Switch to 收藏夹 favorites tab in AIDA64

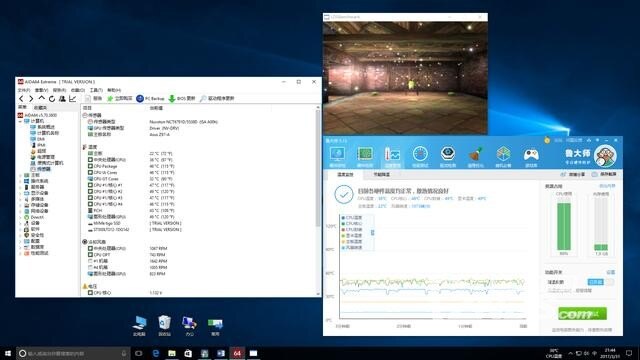pyautogui.click(x=40, y=107)
